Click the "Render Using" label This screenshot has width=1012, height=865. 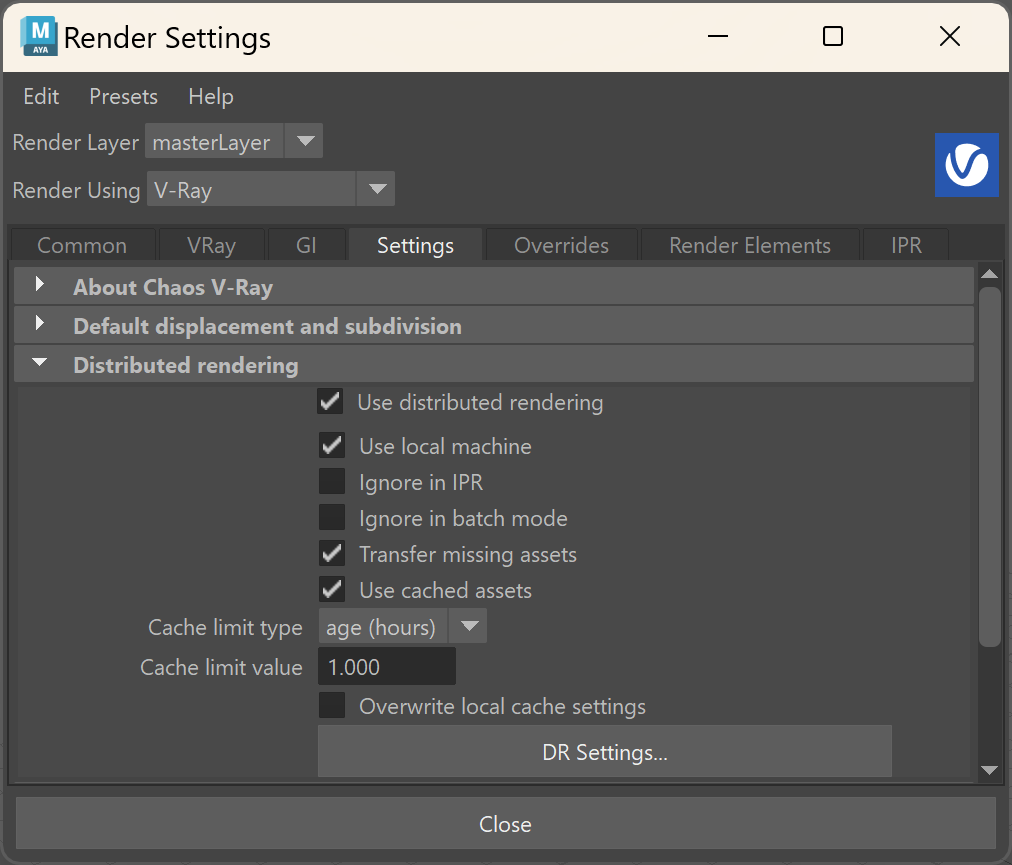tap(76, 190)
